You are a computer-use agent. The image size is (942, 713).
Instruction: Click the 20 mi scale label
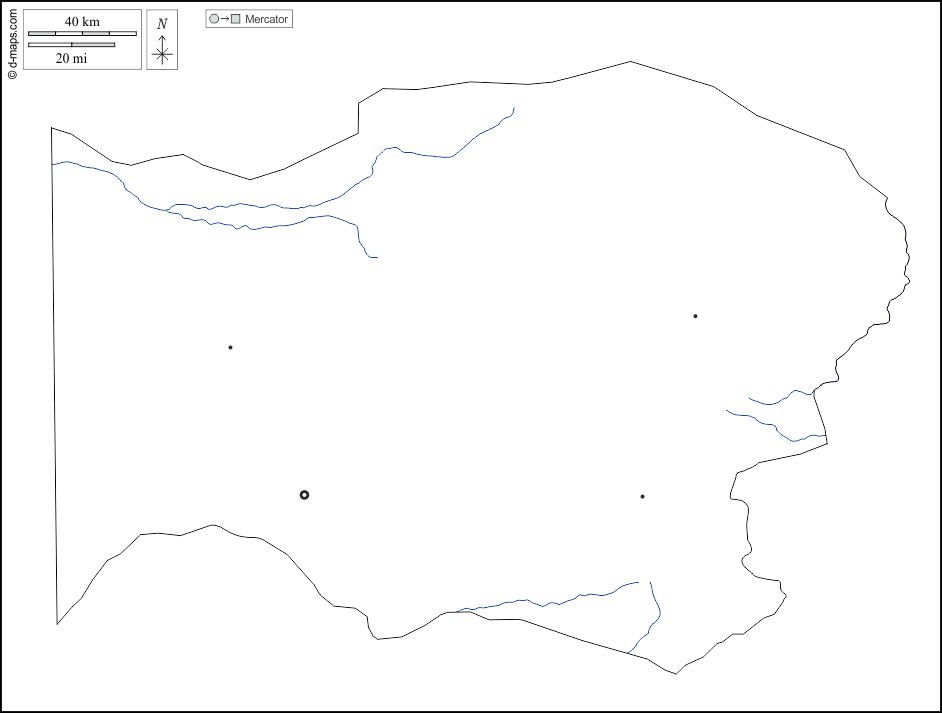(x=71, y=59)
